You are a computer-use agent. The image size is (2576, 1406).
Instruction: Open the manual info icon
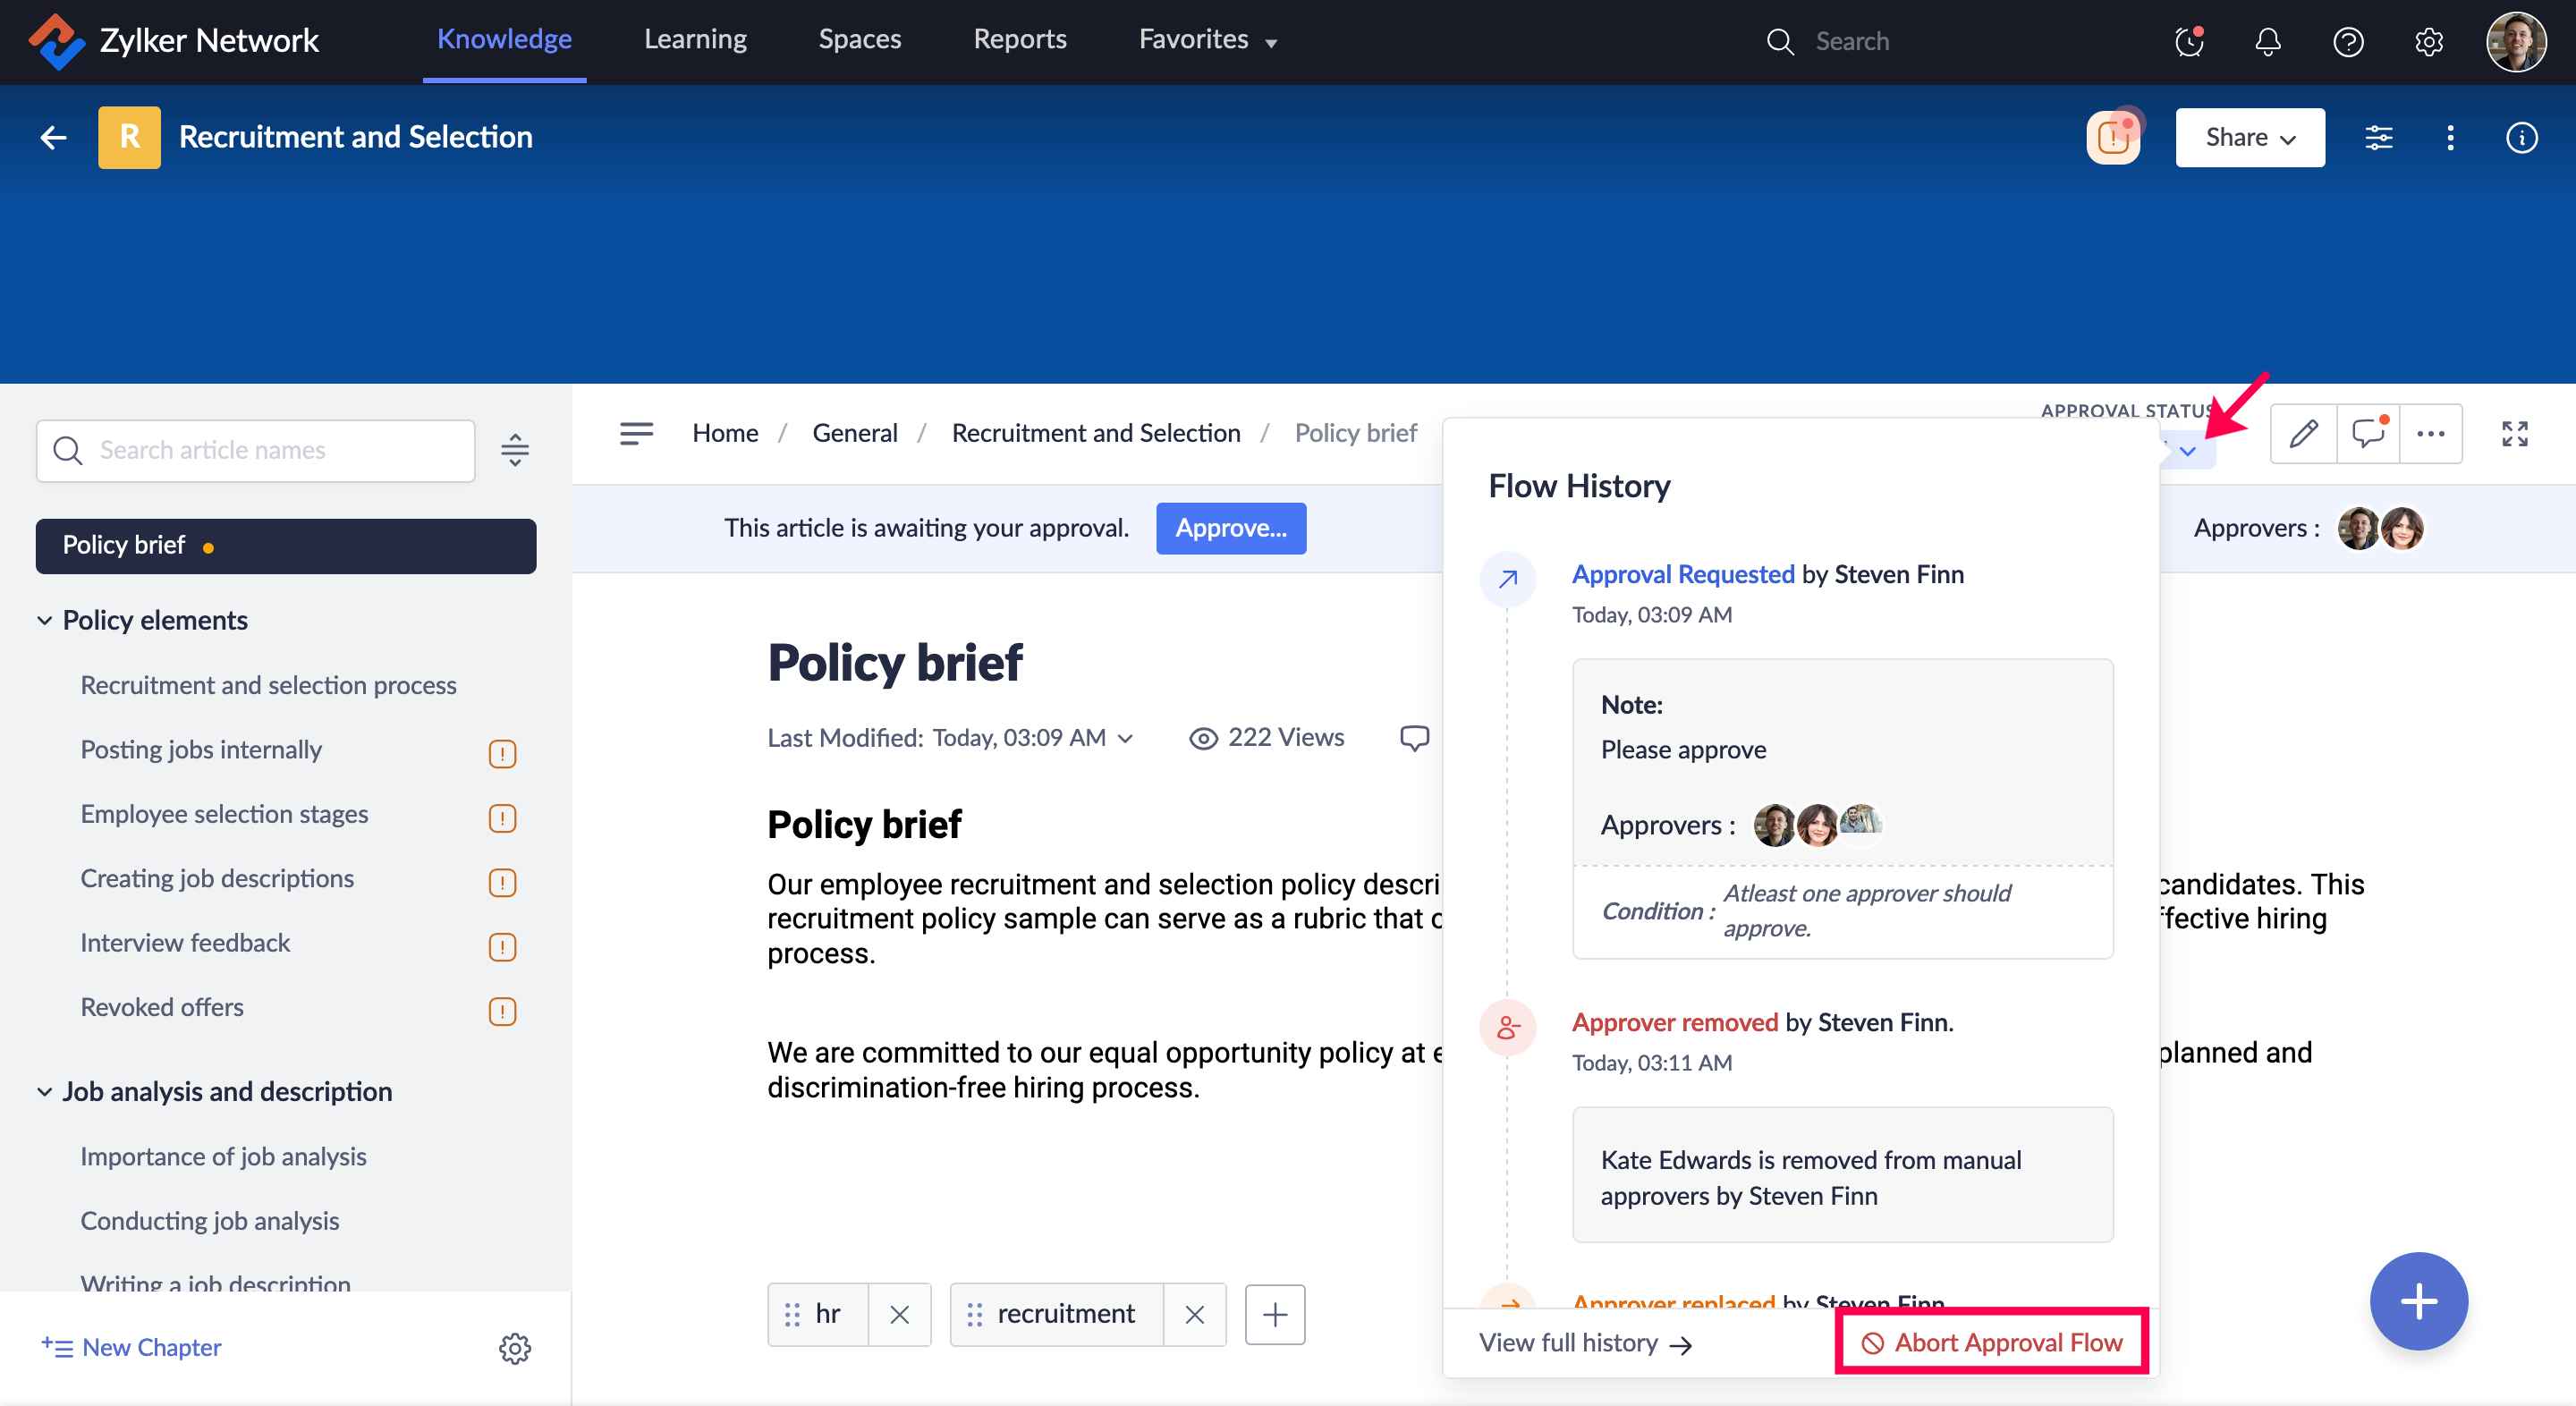(2521, 138)
